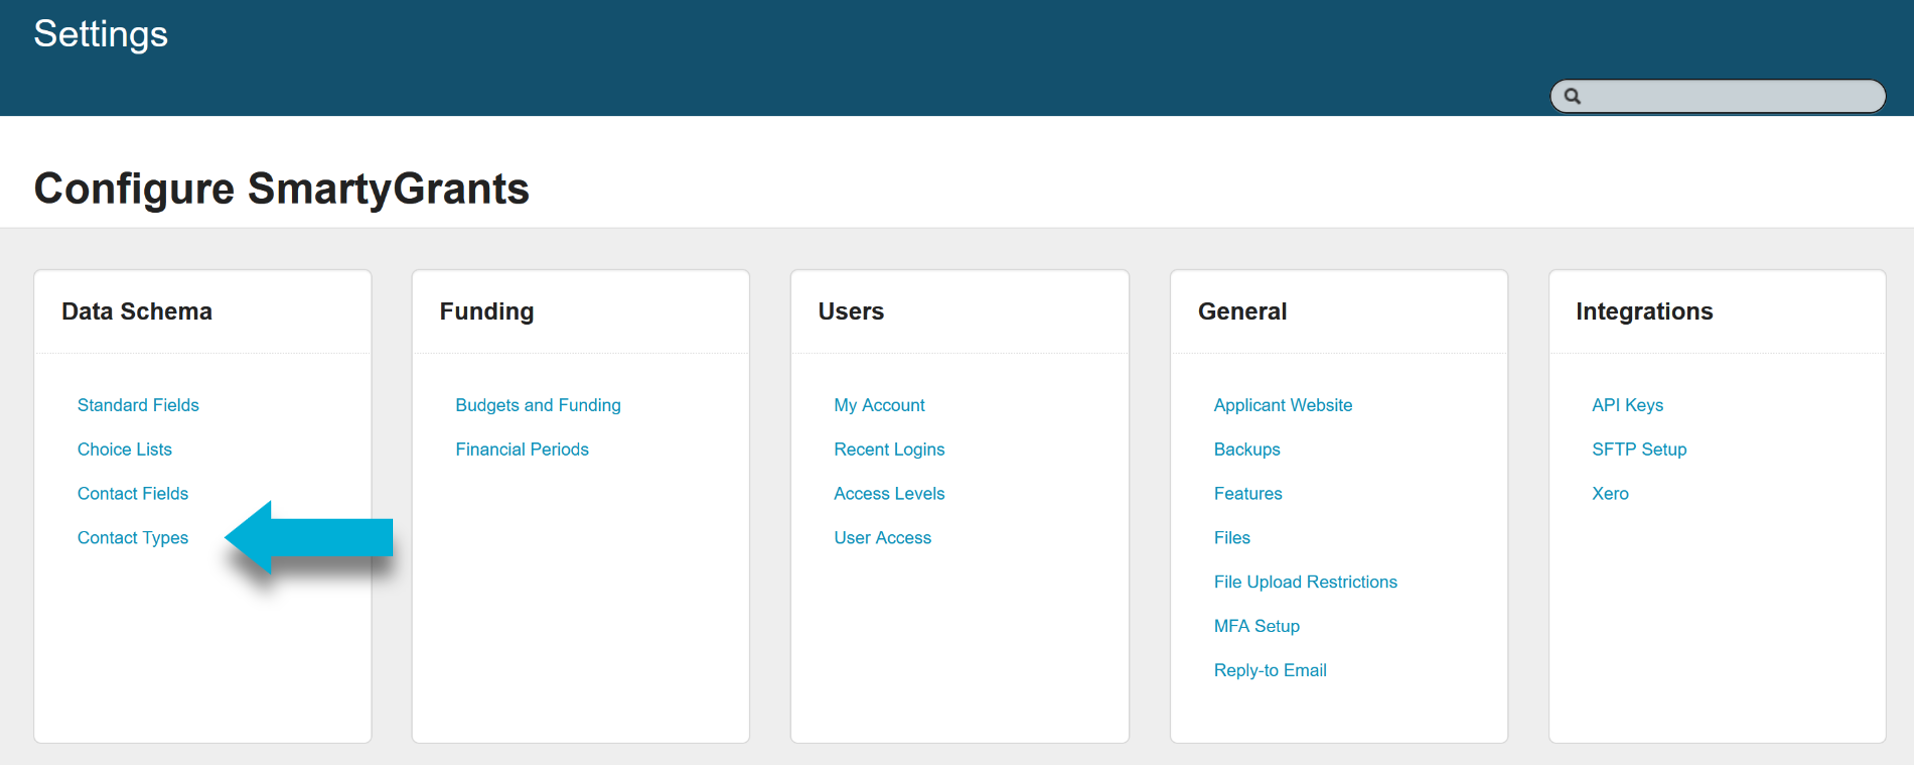Image resolution: width=1914 pixels, height=765 pixels.
Task: Select SFTP Setup under Integrations
Action: 1638,449
